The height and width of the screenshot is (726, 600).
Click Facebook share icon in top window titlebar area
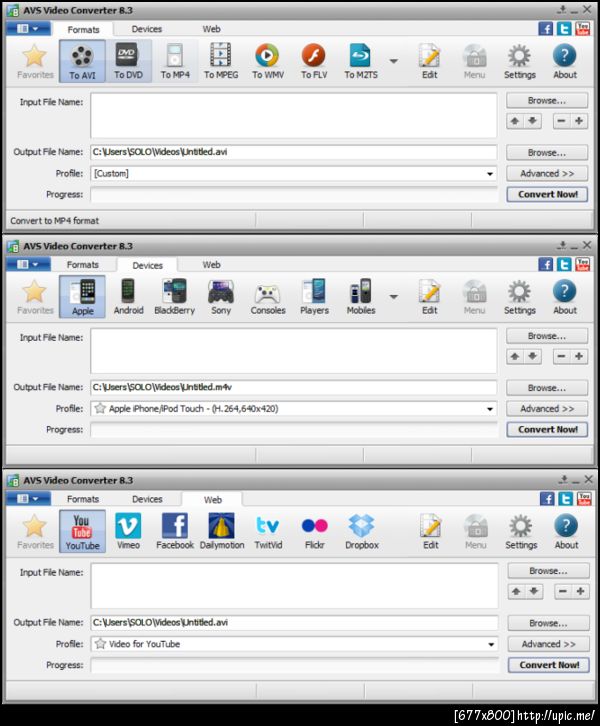click(546, 29)
